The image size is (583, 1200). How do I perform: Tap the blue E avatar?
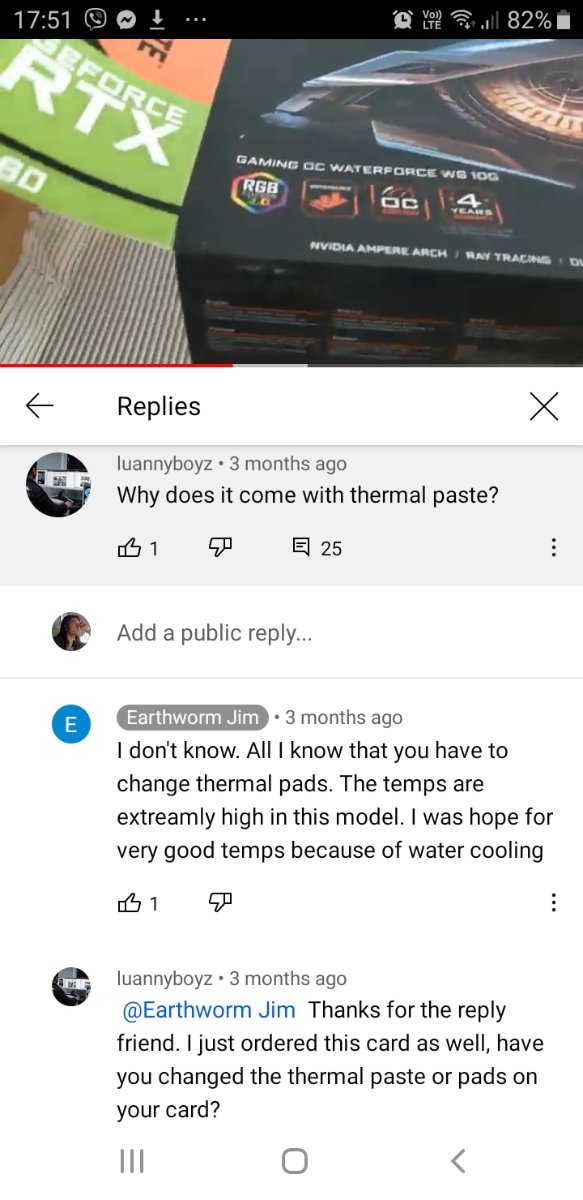click(x=71, y=725)
